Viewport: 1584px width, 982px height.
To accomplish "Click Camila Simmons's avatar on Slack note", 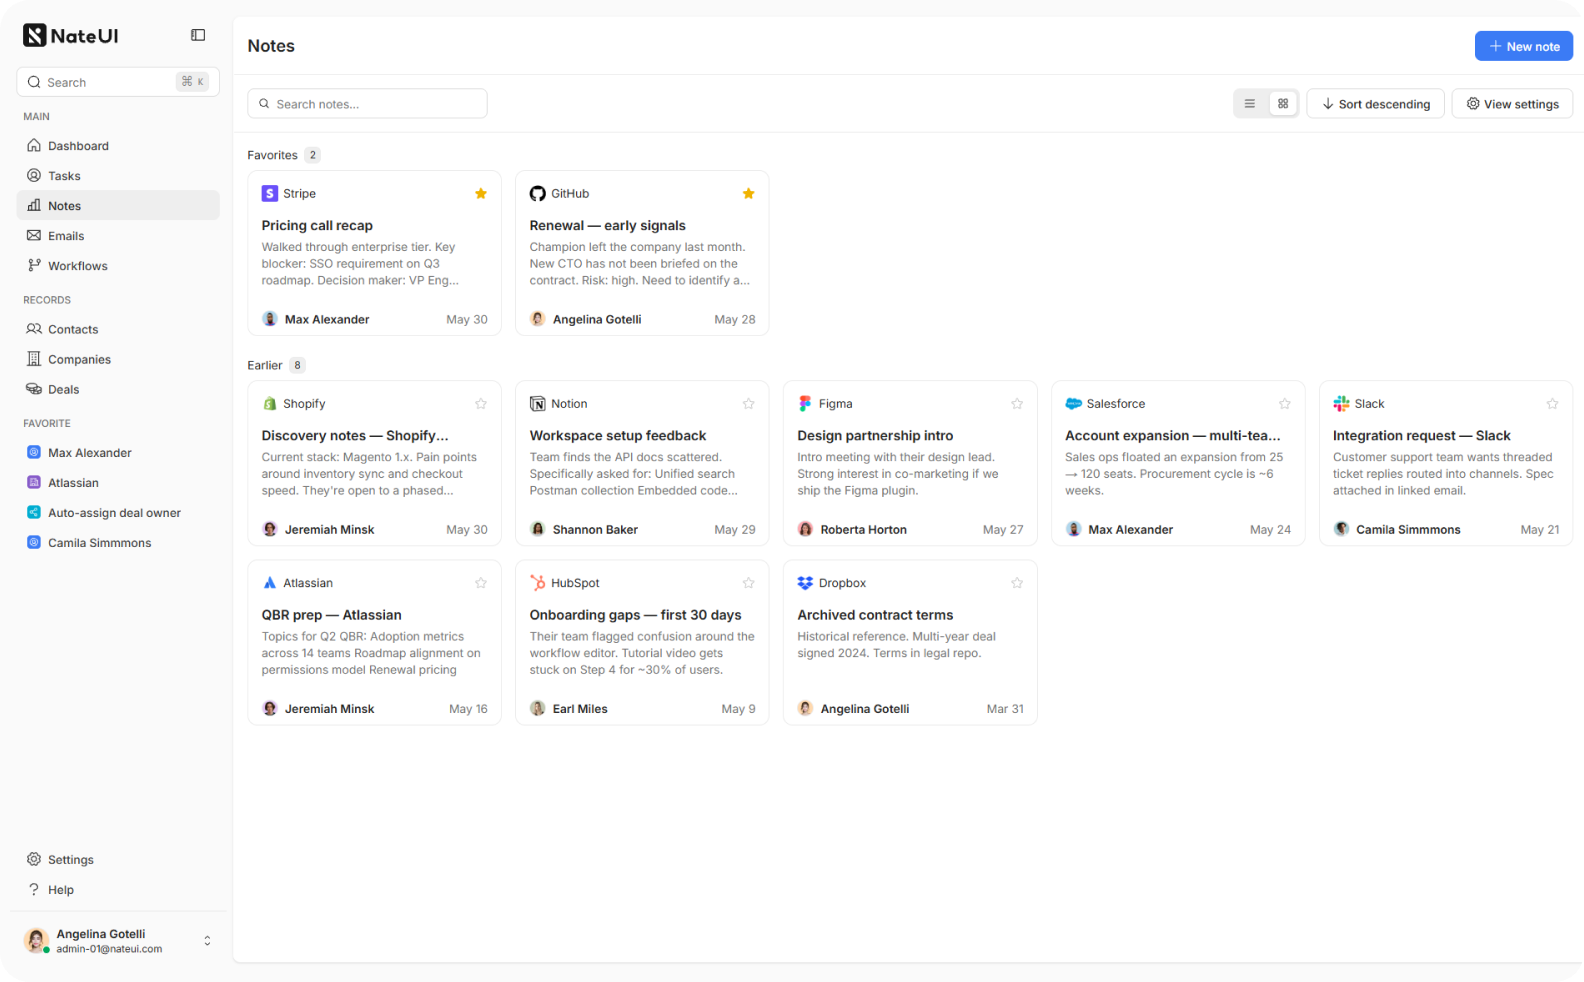I will (1341, 529).
